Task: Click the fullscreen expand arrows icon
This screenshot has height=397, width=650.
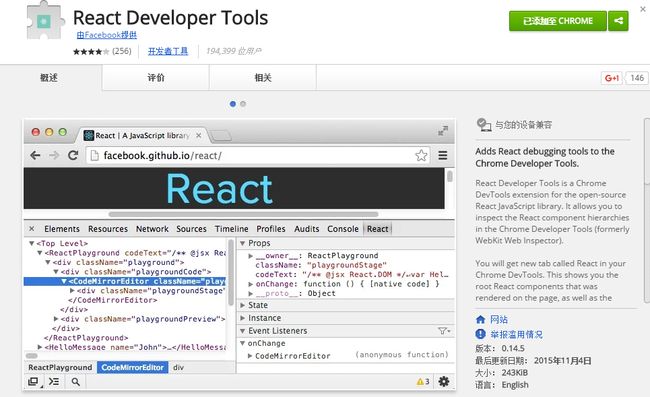Action: point(443,131)
